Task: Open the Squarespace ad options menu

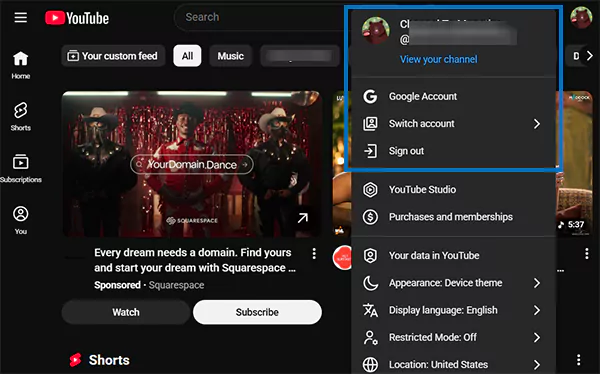Action: tap(314, 253)
